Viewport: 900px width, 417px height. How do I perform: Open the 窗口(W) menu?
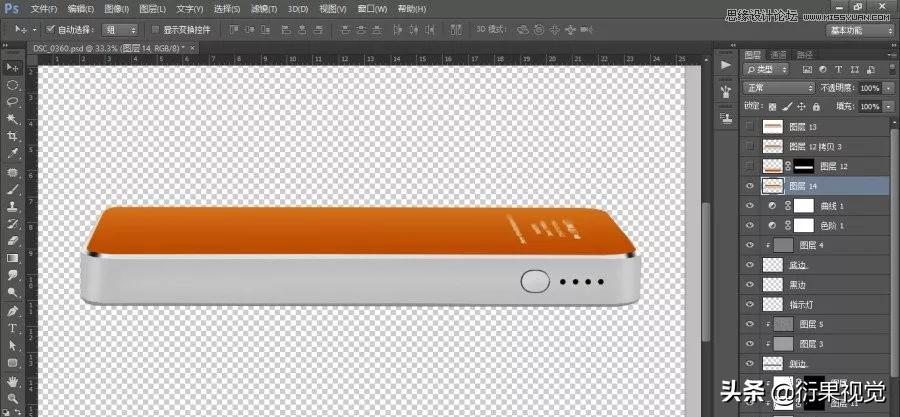pyautogui.click(x=373, y=9)
